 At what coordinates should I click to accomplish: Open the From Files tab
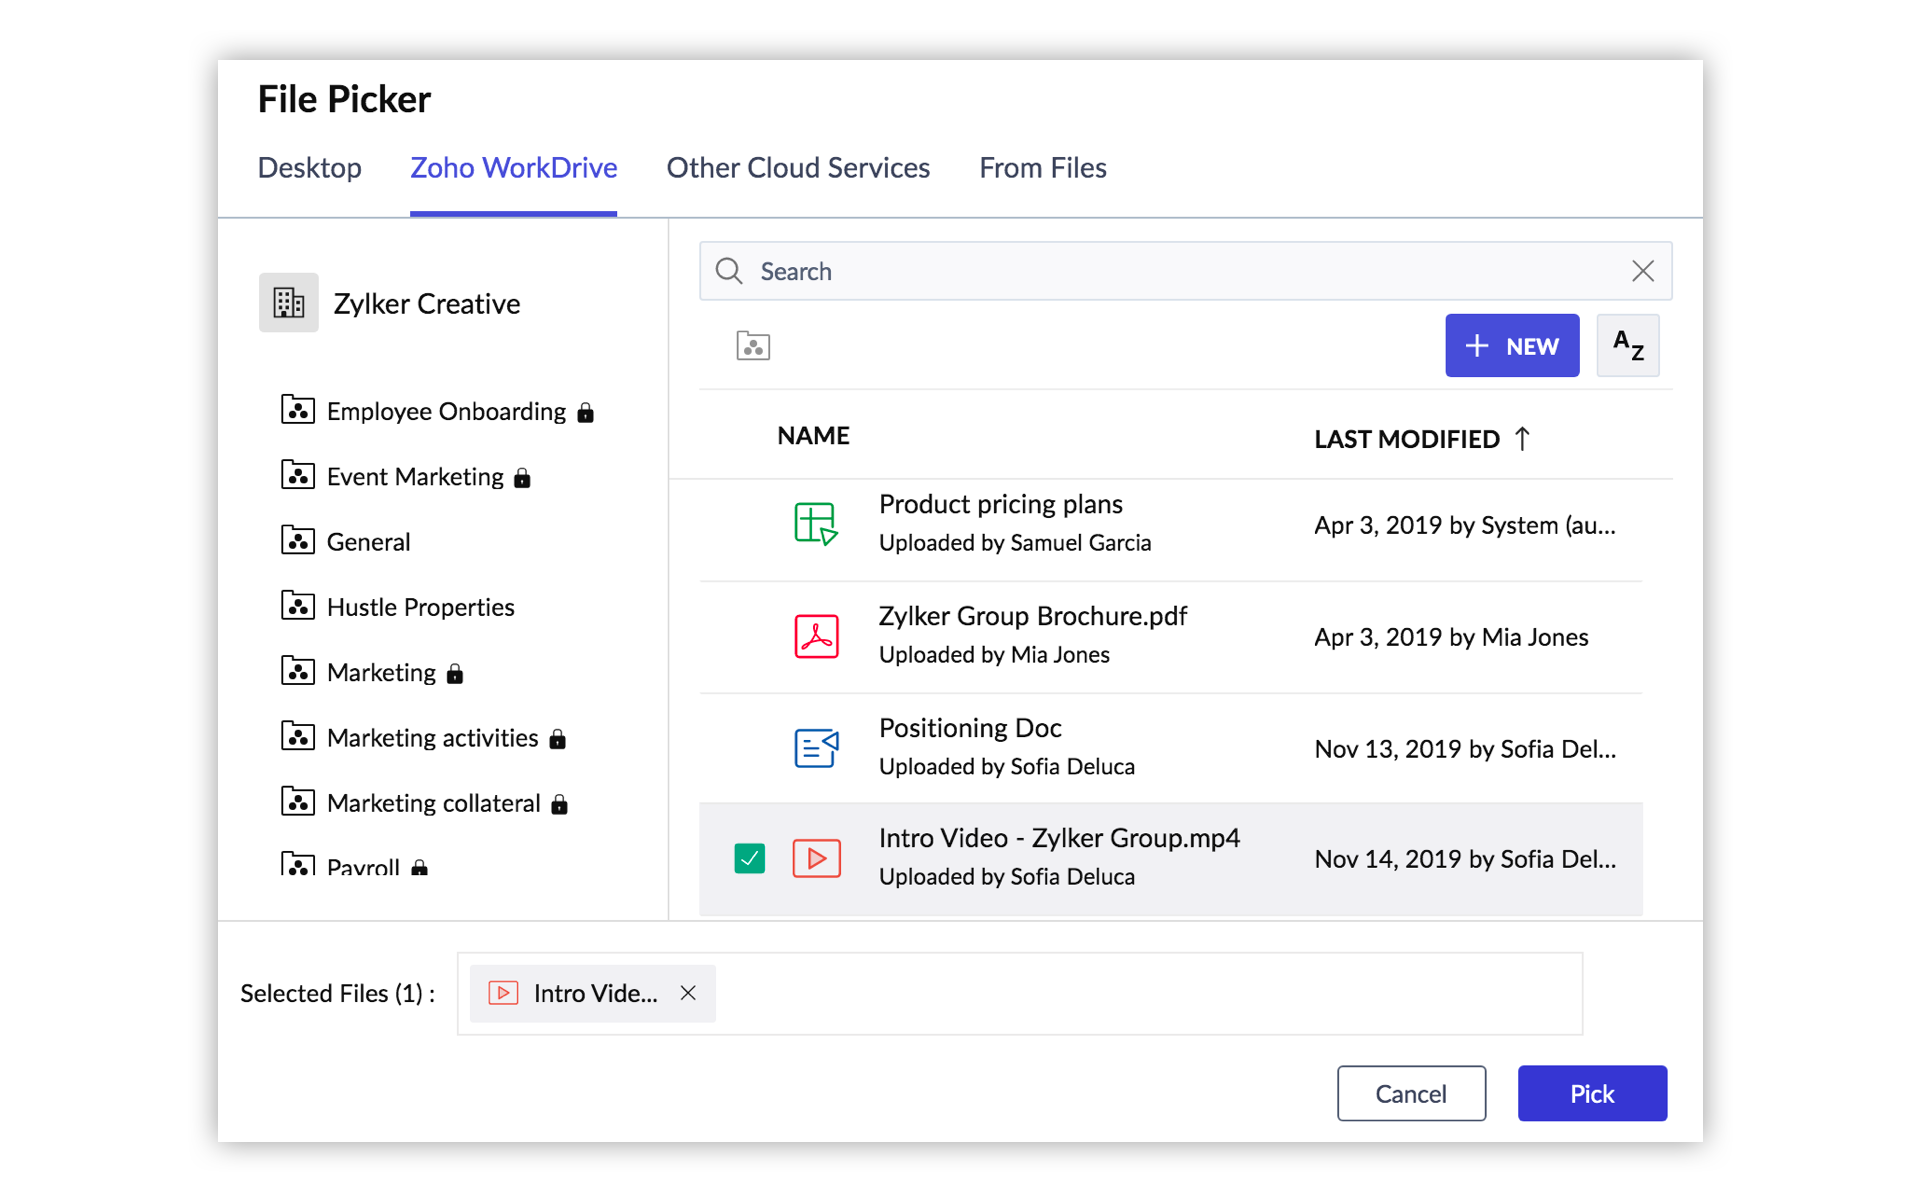(x=1042, y=168)
